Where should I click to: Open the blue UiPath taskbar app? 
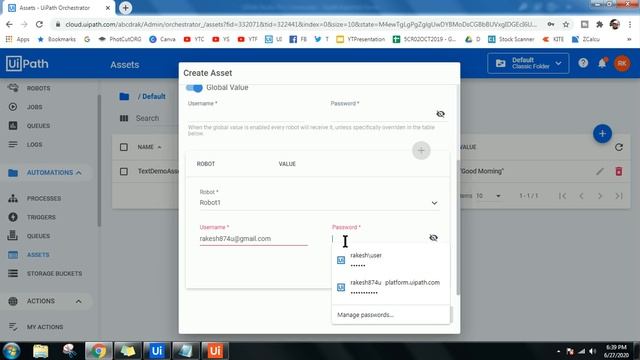pyautogui.click(x=157, y=351)
